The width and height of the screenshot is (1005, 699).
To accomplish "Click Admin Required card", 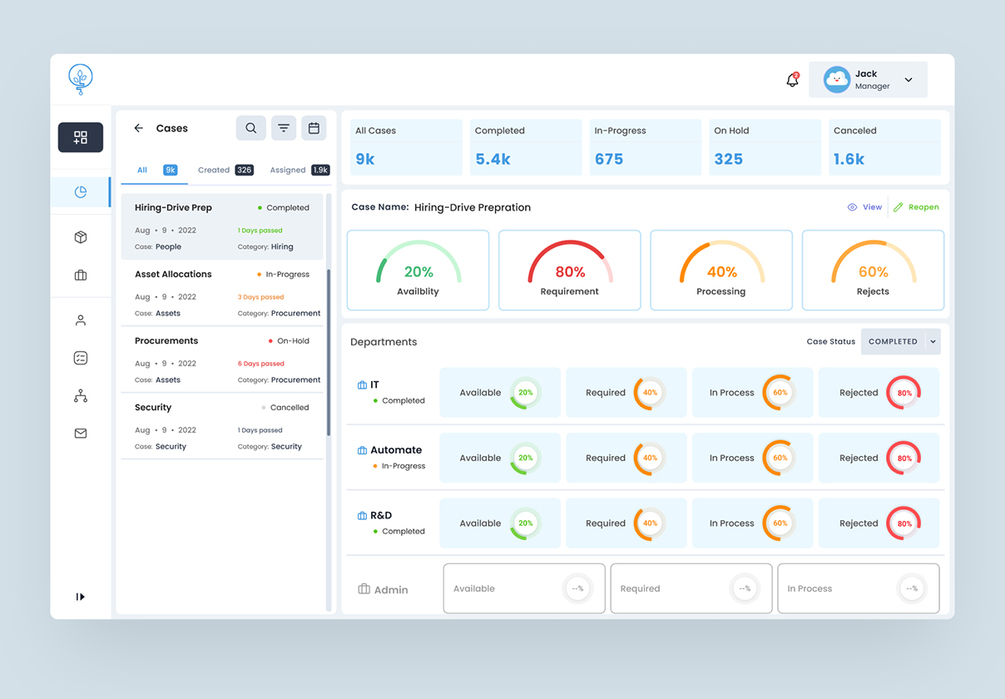I will pos(692,589).
